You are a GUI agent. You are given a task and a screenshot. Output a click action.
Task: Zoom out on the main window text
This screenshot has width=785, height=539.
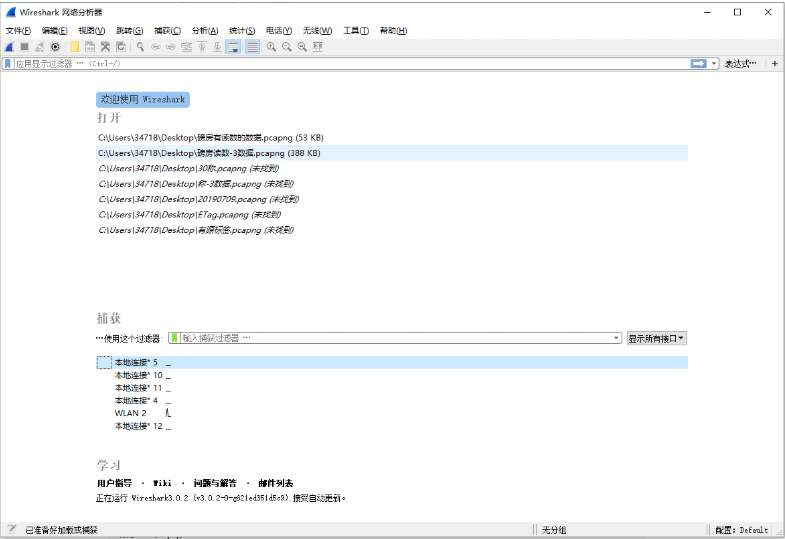(x=287, y=47)
